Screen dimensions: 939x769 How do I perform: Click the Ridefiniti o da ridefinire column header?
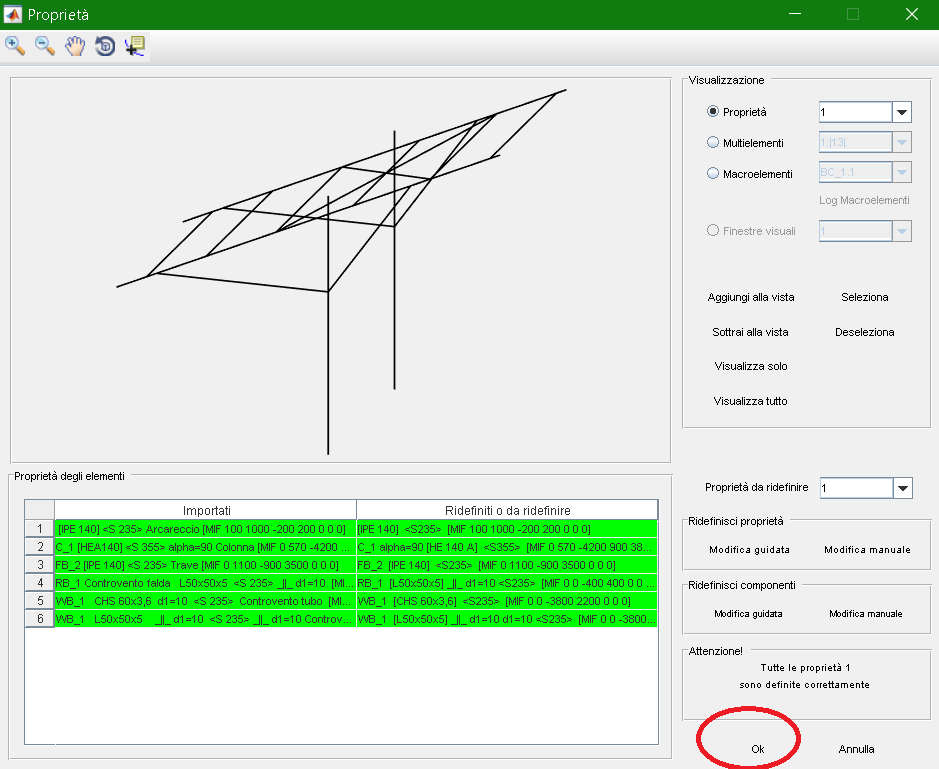tap(507, 510)
